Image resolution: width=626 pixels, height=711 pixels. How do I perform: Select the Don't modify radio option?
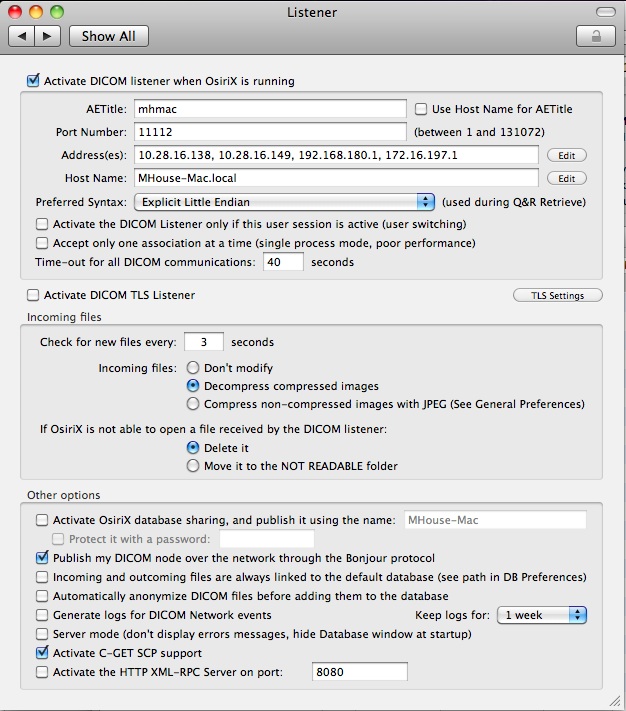pos(193,368)
